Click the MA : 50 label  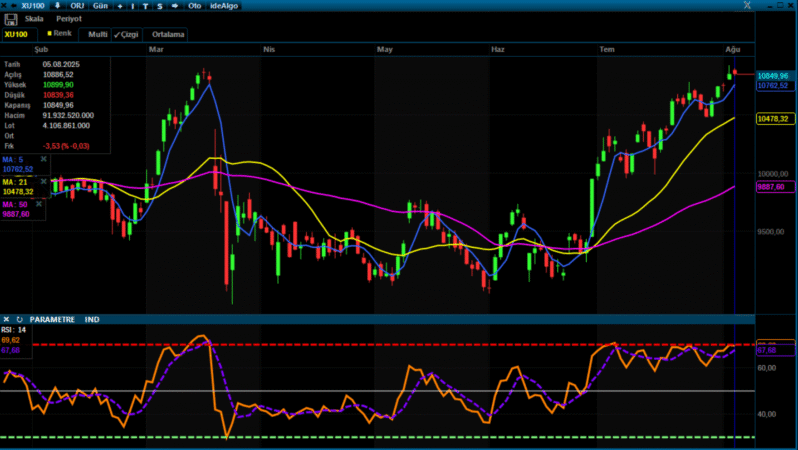coord(15,204)
